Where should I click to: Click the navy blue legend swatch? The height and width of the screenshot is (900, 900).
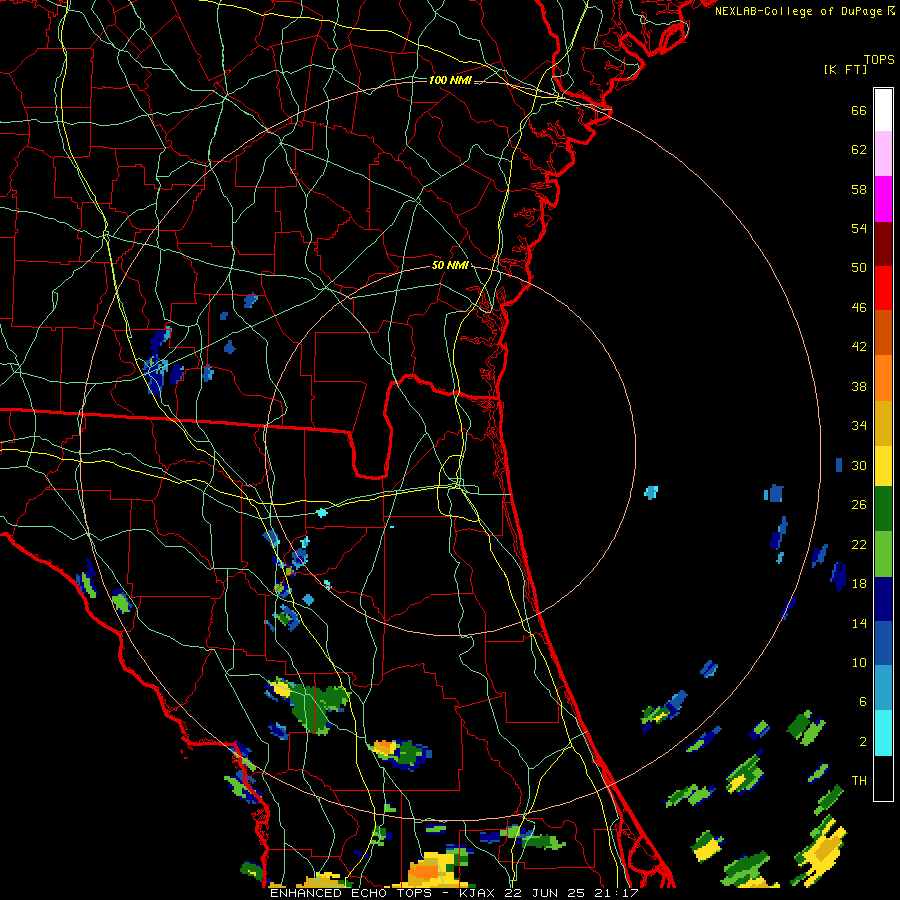[x=883, y=599]
